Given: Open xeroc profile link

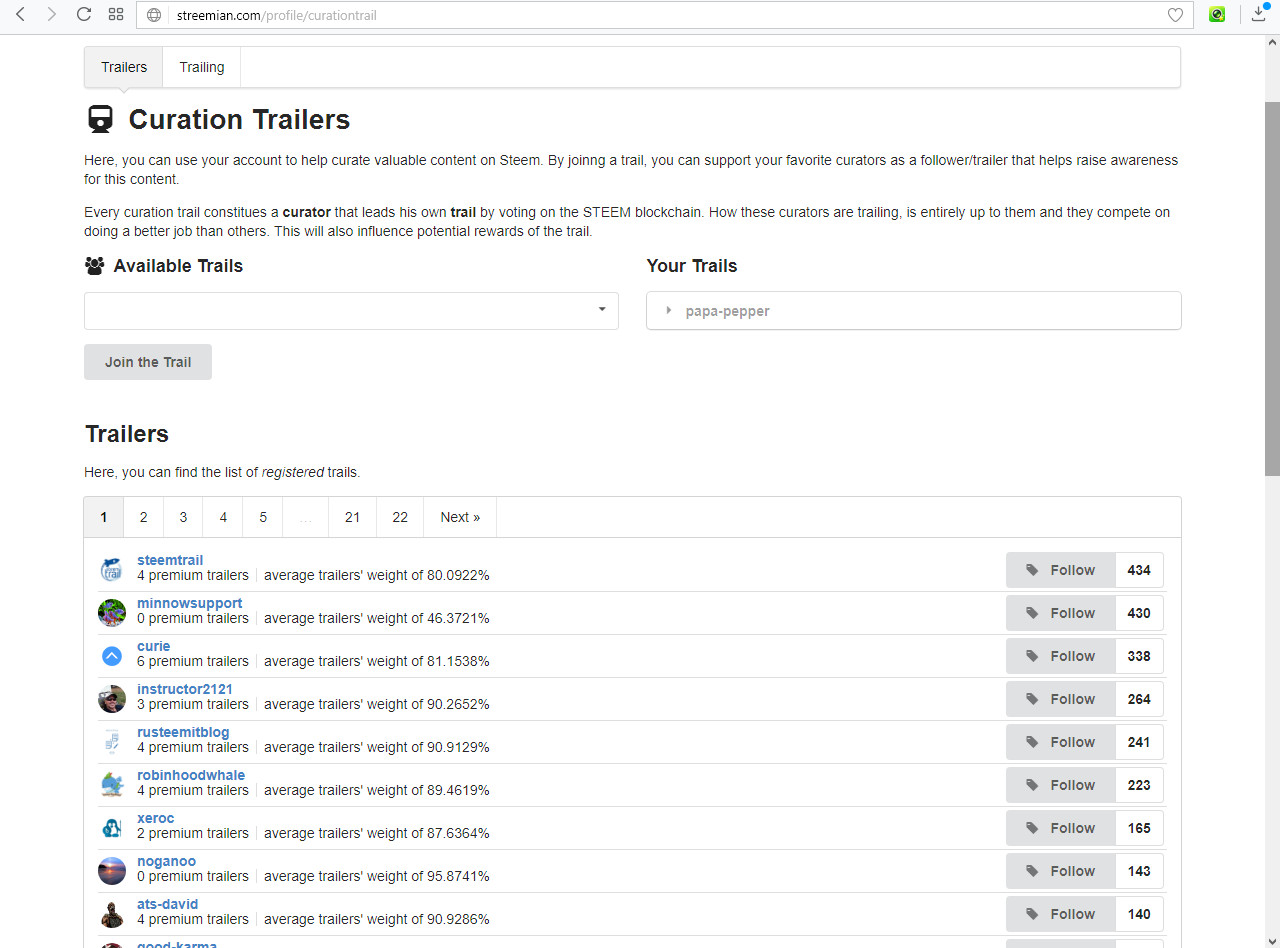Looking at the screenshot, I should pyautogui.click(x=156, y=818).
